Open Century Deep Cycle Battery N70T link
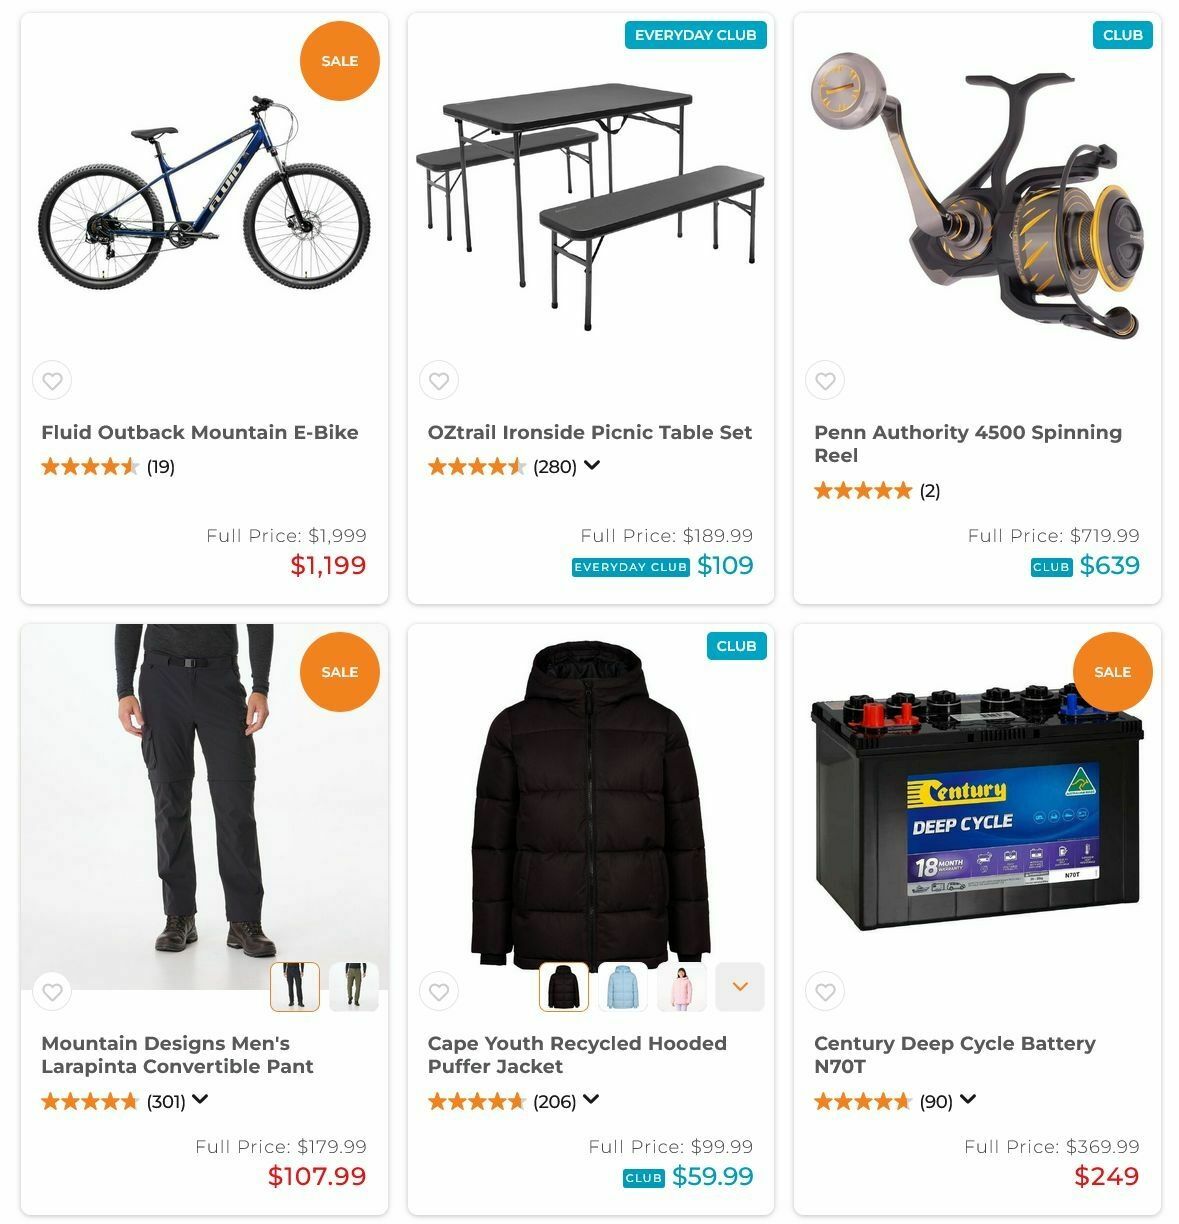The width and height of the screenshot is (1179, 1224). point(954,1055)
